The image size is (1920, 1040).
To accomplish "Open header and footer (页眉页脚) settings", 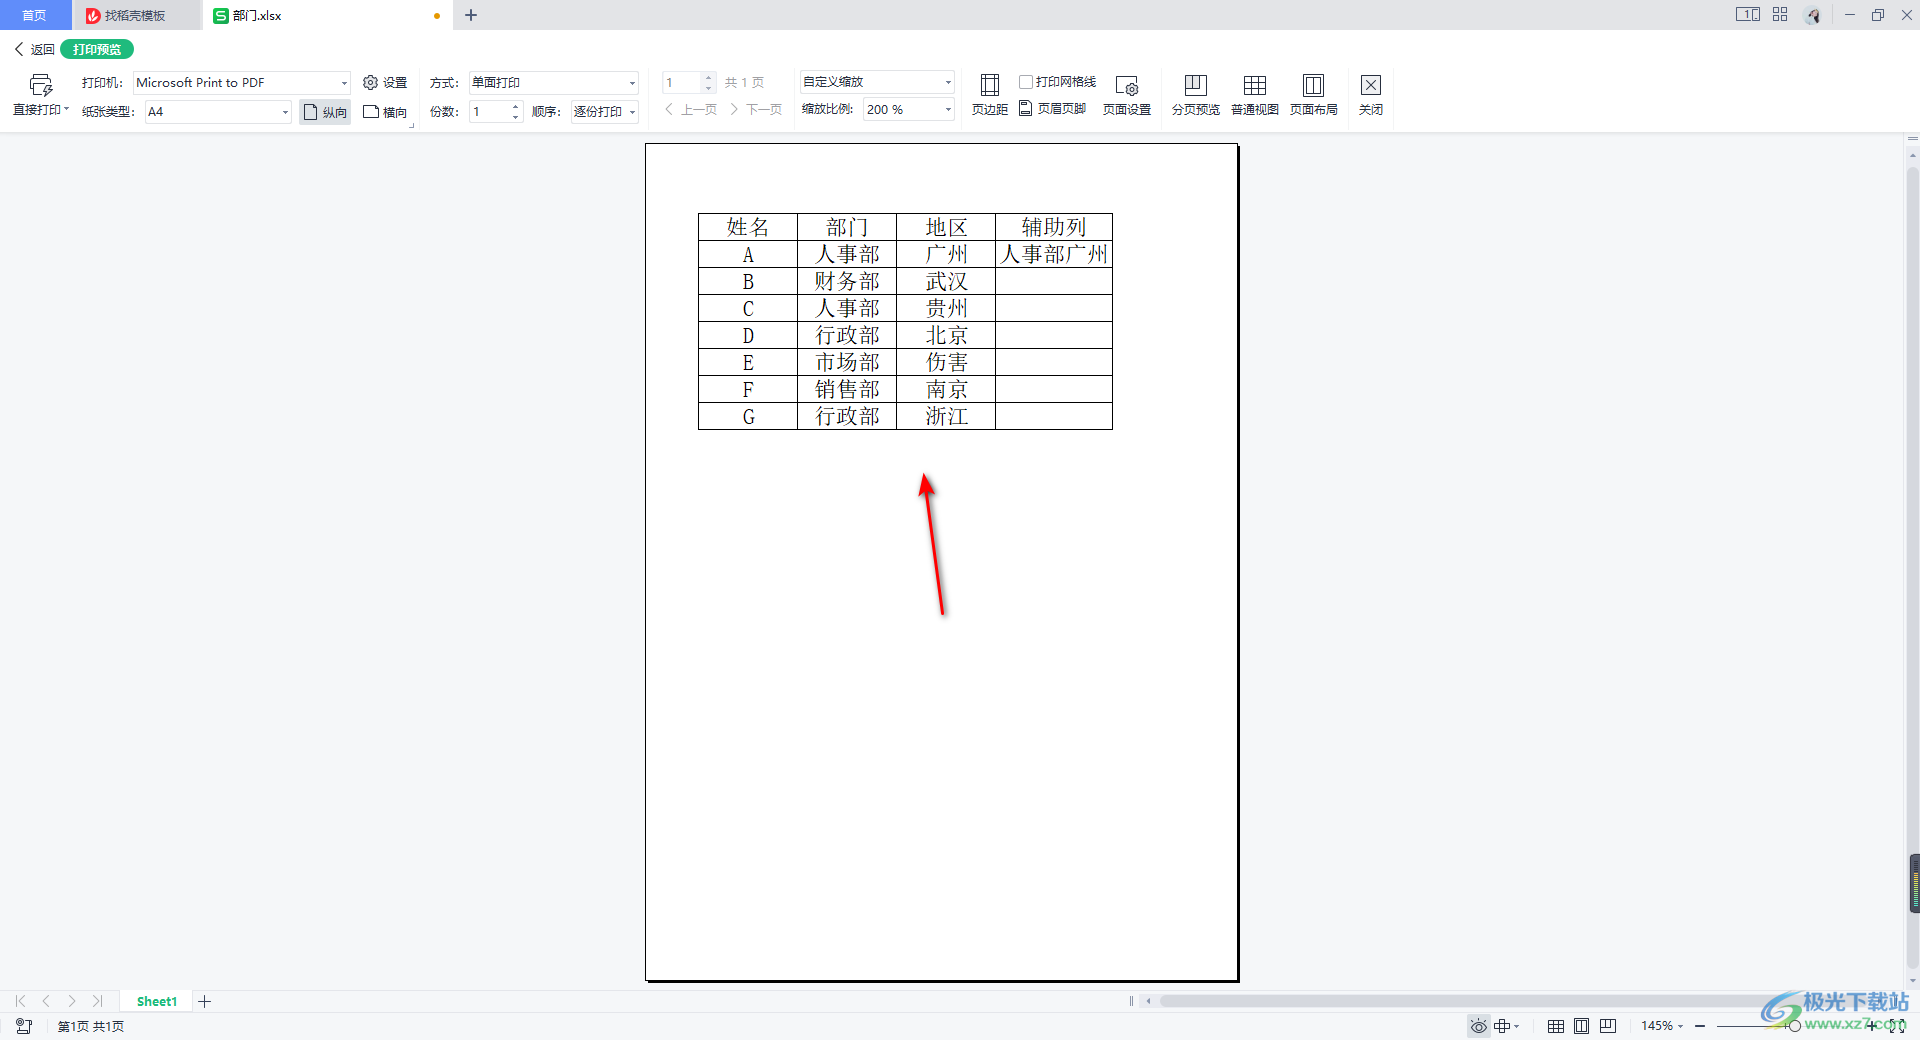I will pos(1053,109).
